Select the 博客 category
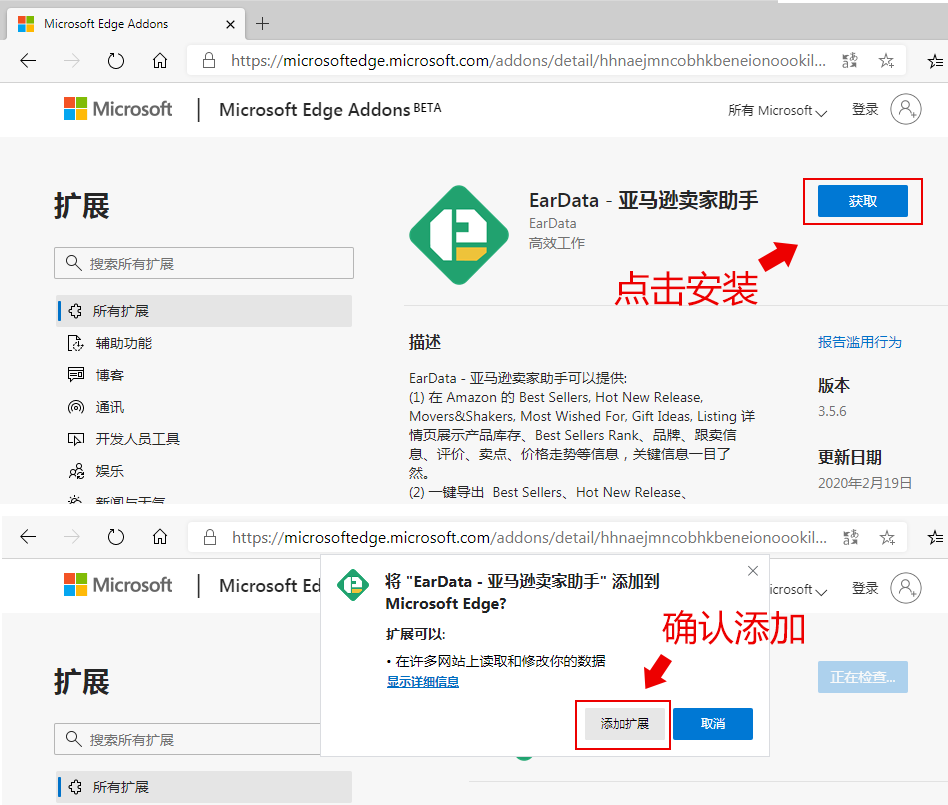Screen dimensions: 948x805 click(109, 375)
